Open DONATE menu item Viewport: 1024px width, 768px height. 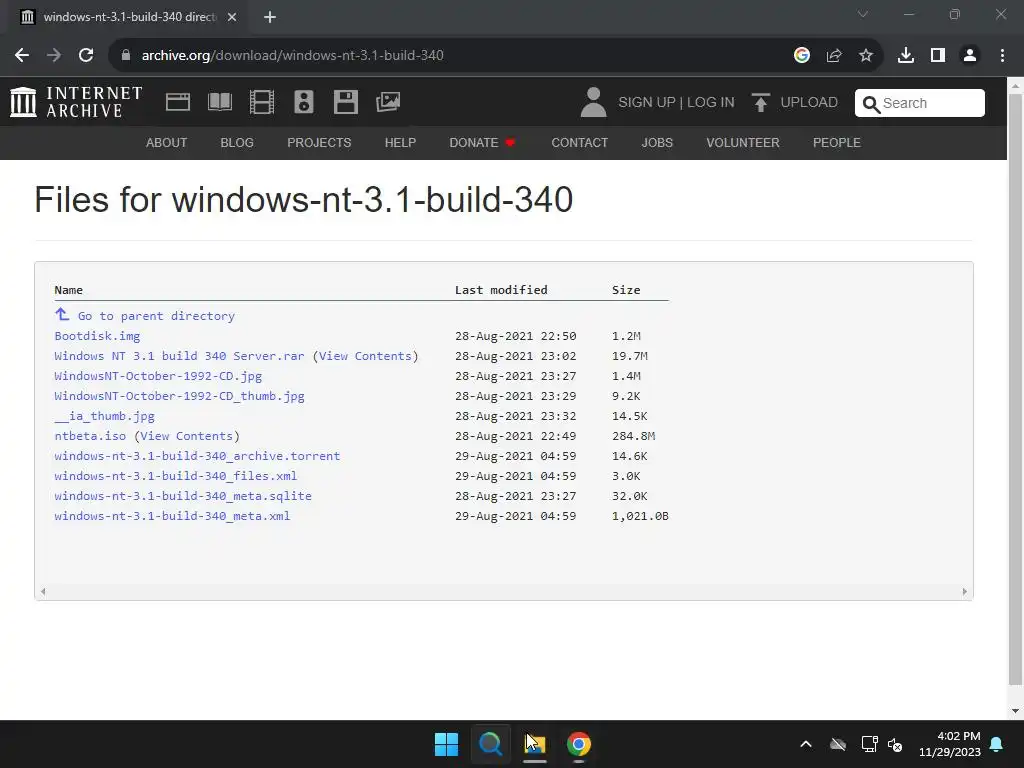click(x=482, y=142)
